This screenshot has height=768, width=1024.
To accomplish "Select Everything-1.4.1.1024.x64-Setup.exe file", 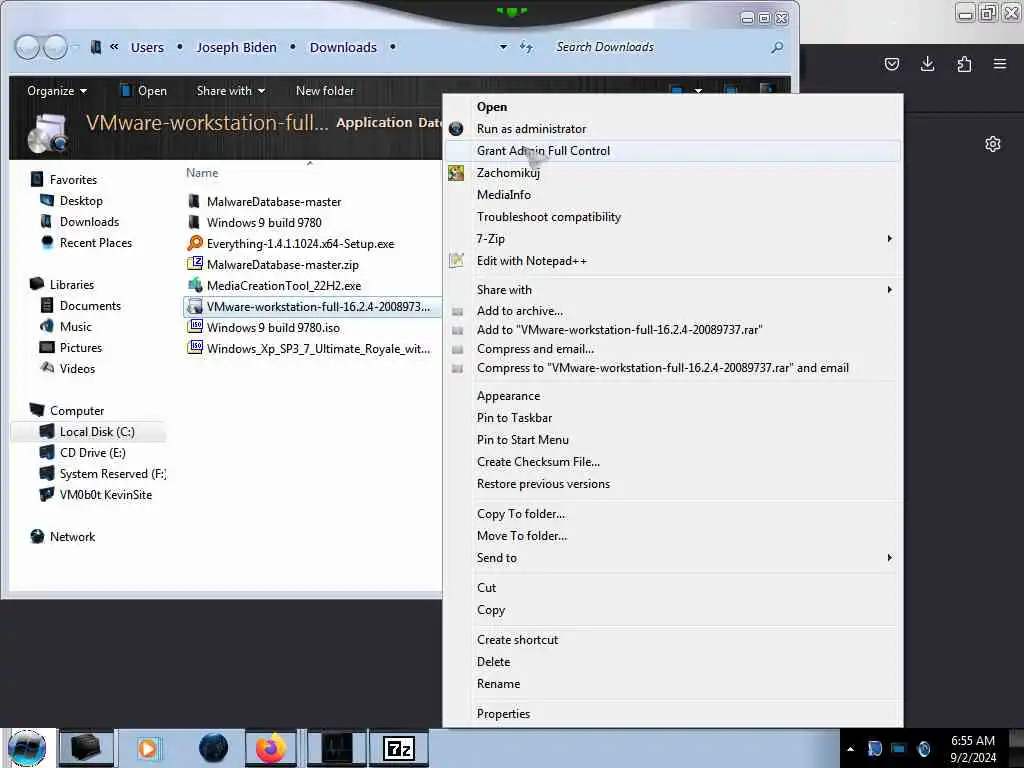I will 291,244.
